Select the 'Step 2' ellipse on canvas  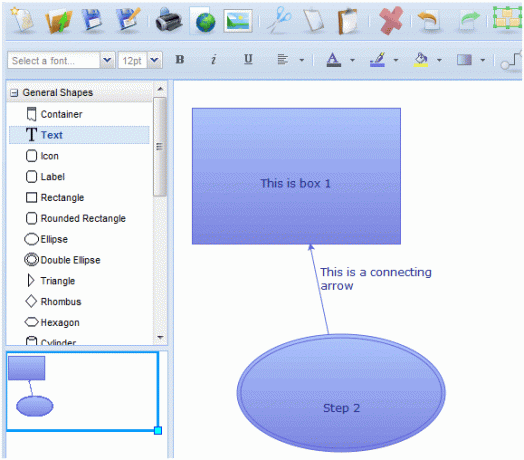[x=341, y=393]
